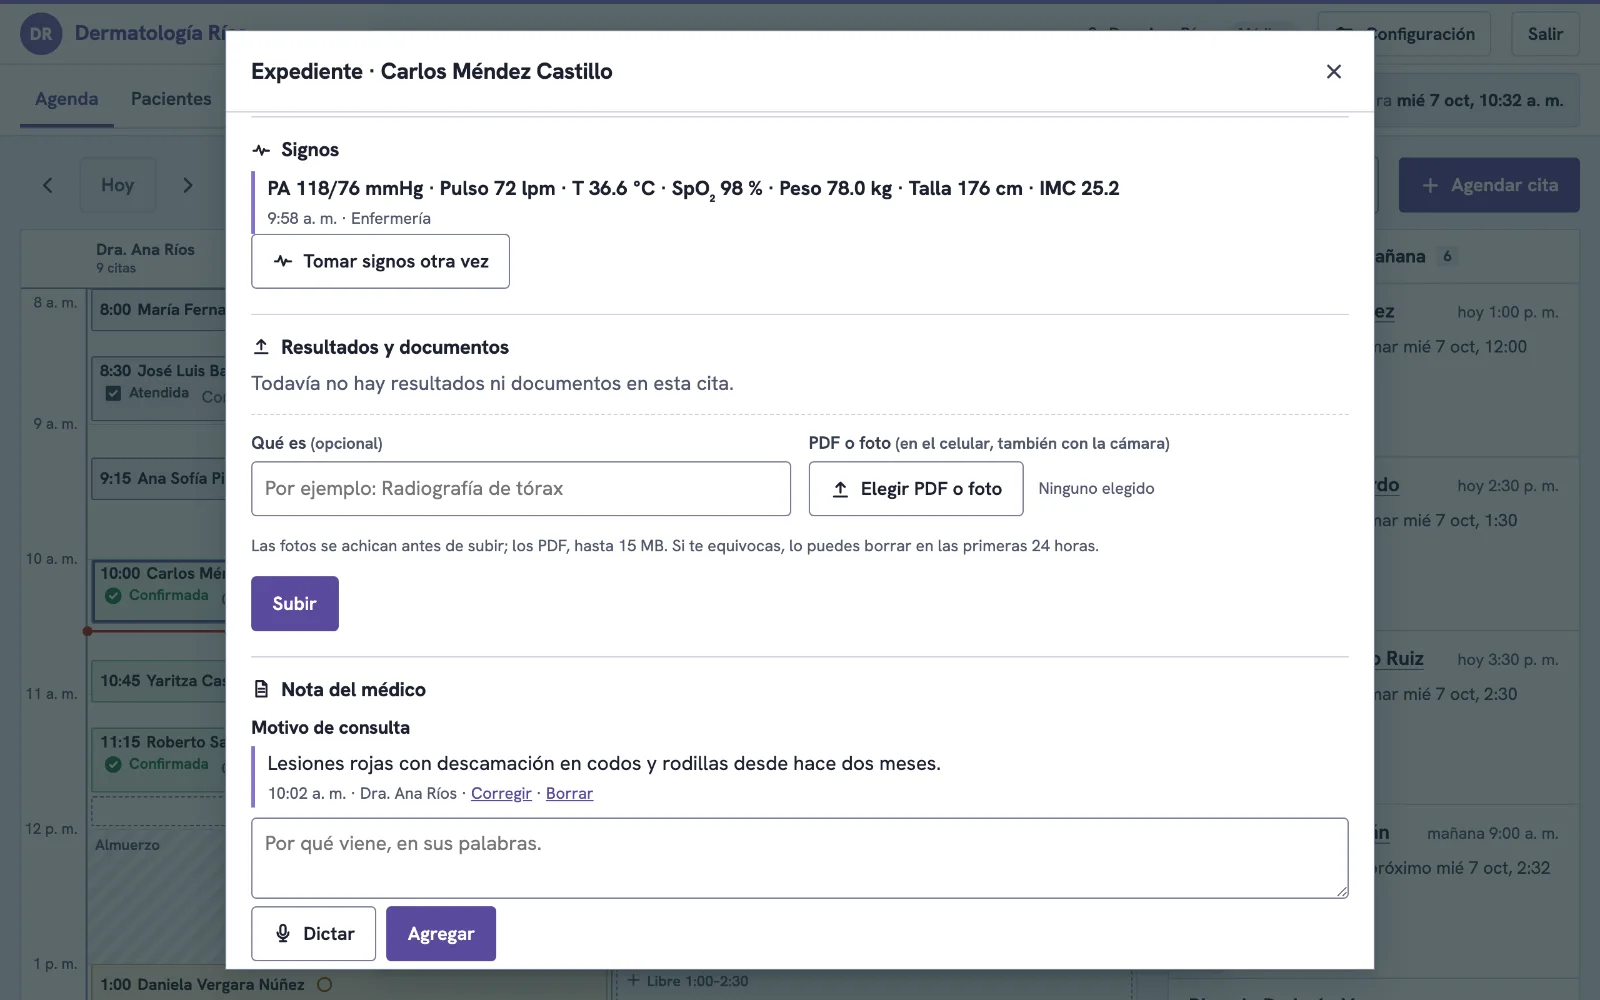
Task: Close the Expediente dialog
Action: pyautogui.click(x=1333, y=71)
